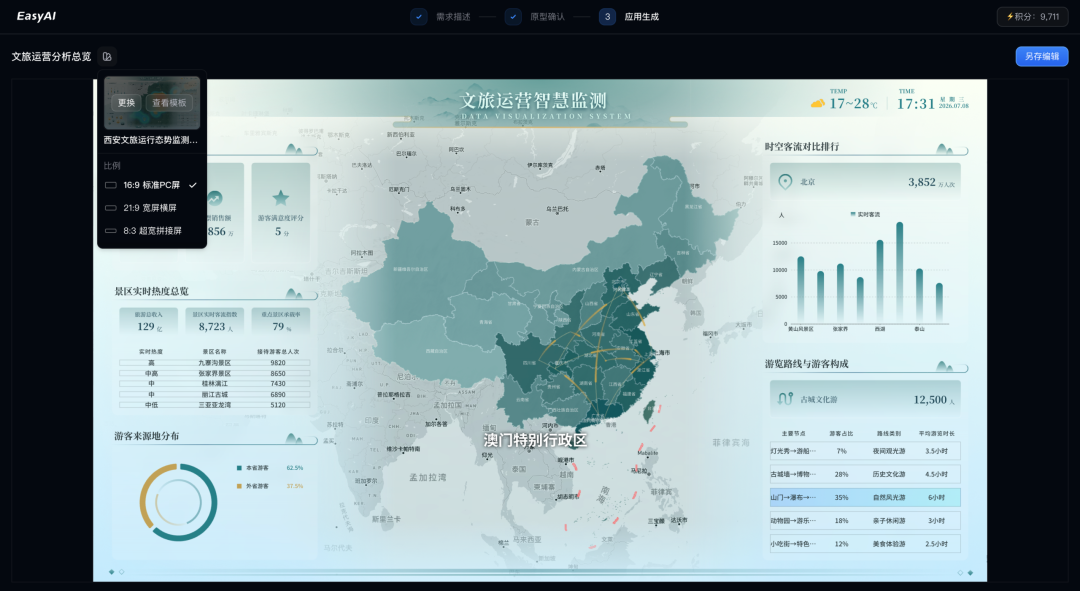The image size is (1080, 591).
Task: Click the 21:9 wide screen shape icon
Action: pos(110,208)
